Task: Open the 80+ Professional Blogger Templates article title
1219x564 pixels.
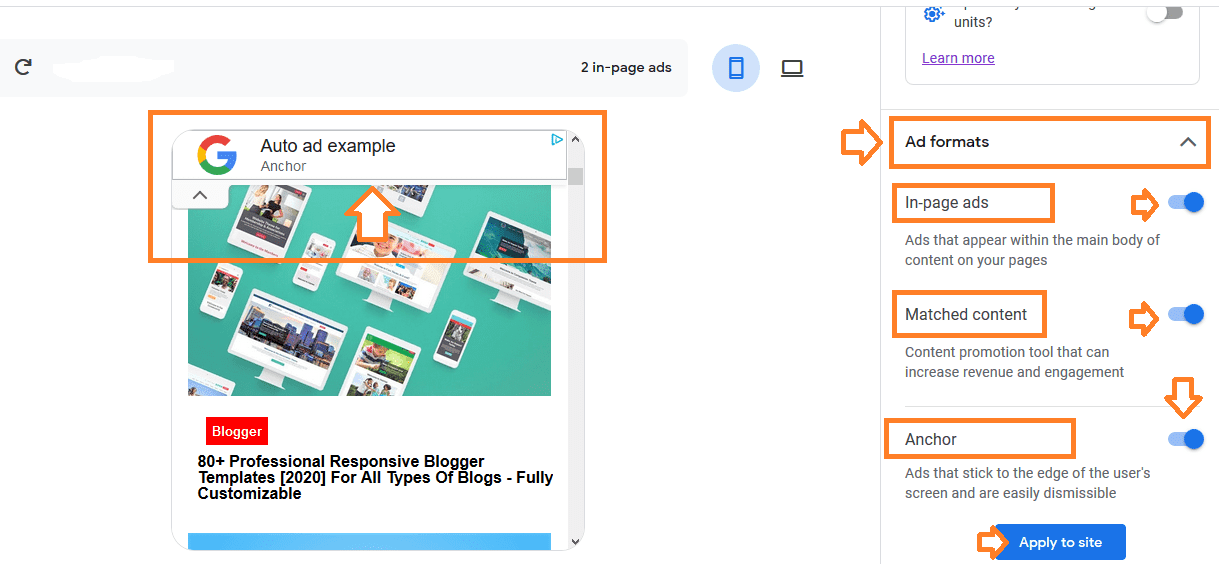Action: point(375,477)
